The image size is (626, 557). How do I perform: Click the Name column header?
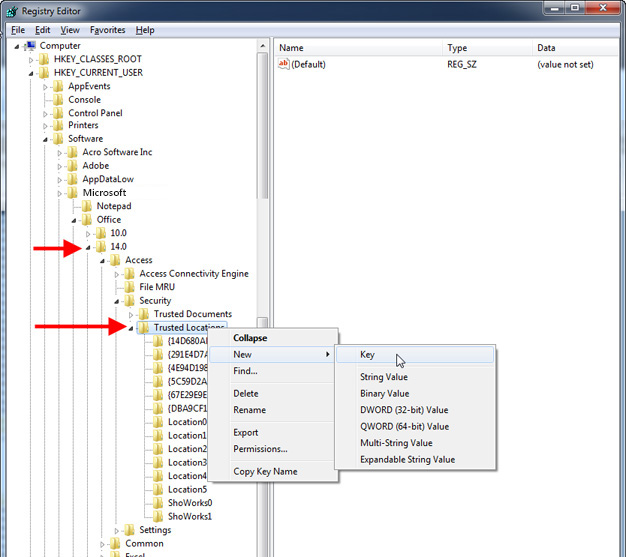coord(292,48)
